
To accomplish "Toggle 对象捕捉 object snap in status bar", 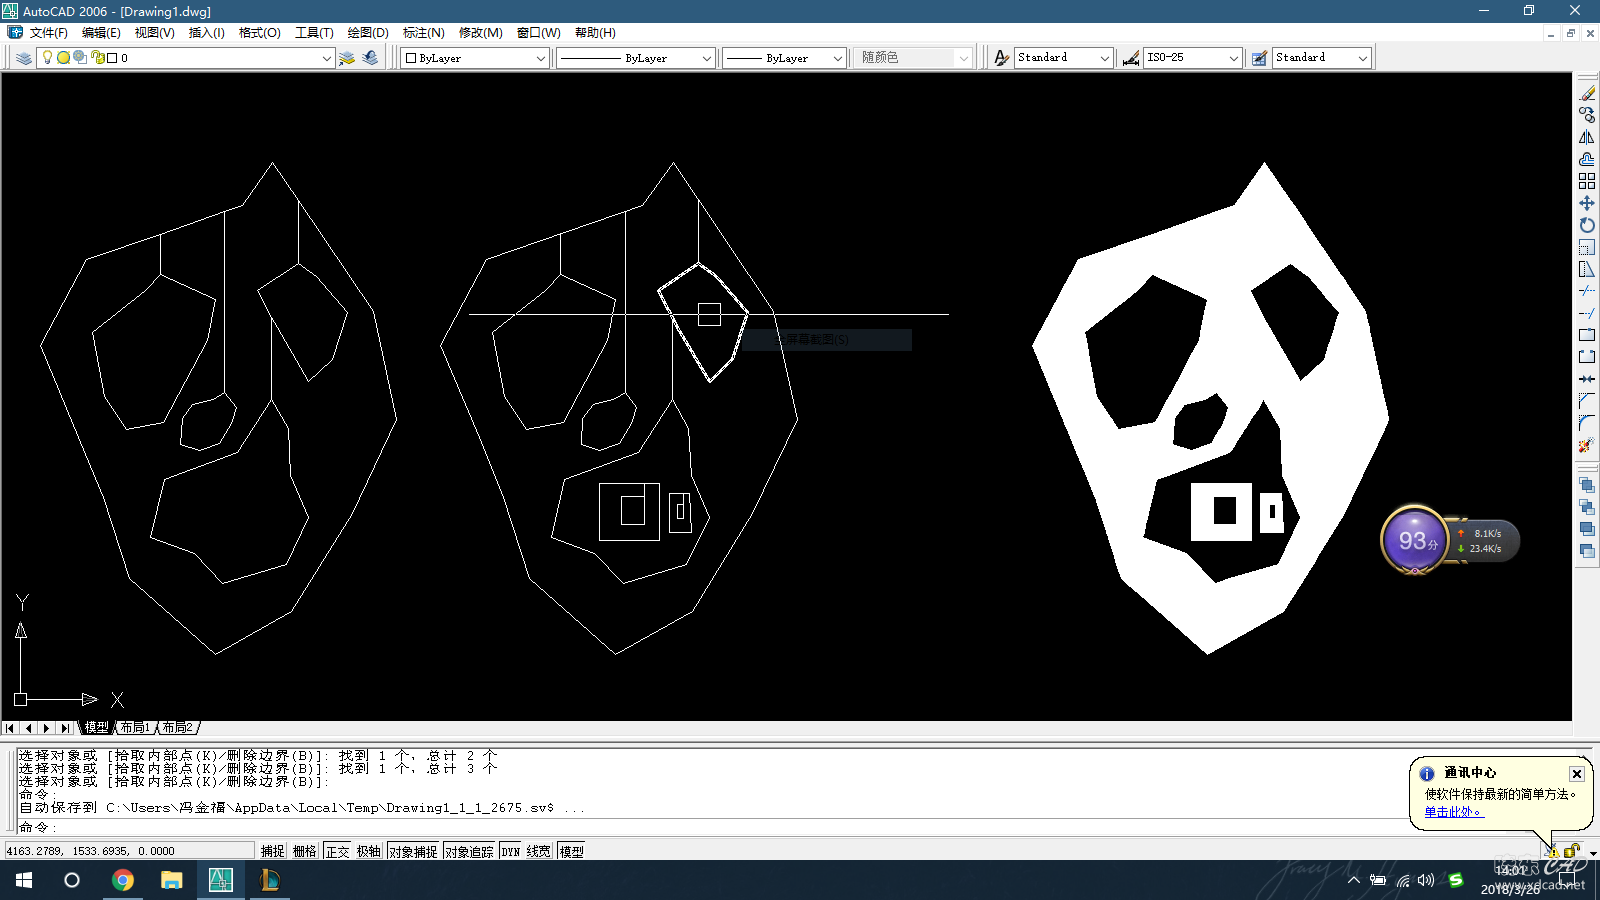I will (x=414, y=851).
